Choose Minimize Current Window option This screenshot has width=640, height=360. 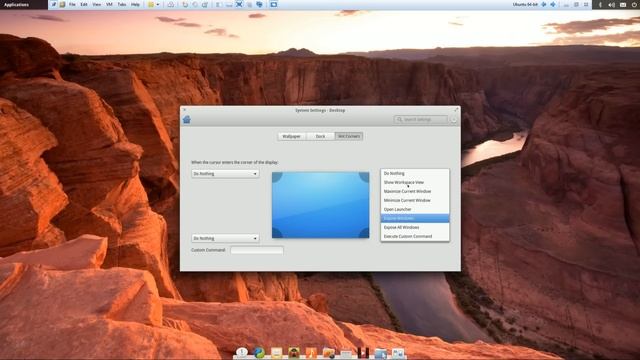click(415, 200)
